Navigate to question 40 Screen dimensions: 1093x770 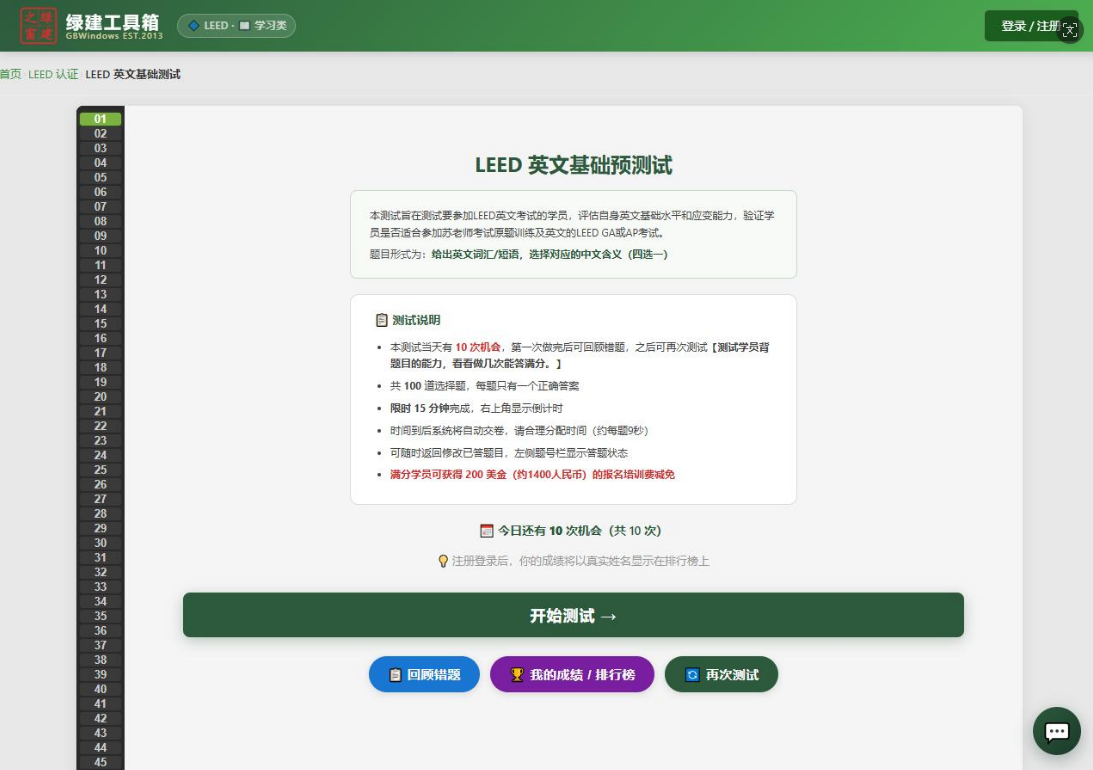(100, 690)
